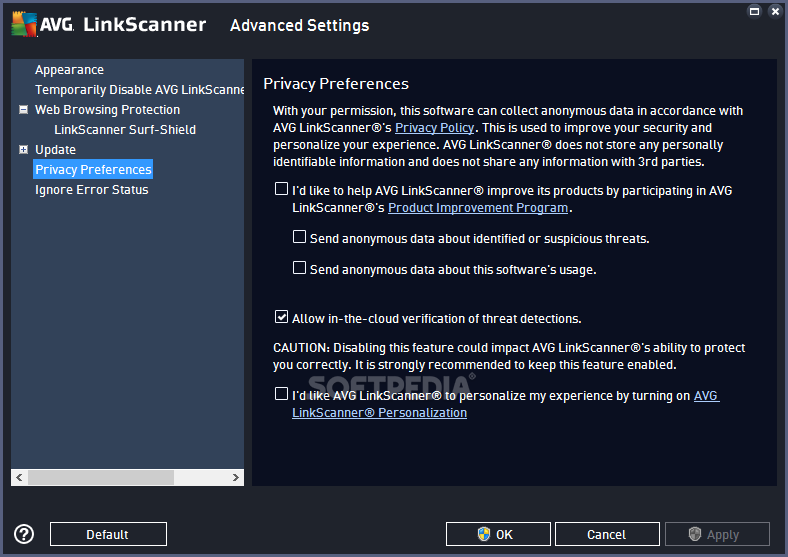This screenshot has height=557, width=788.
Task: Click the horizontal scrollbar thumb
Action: [101, 478]
